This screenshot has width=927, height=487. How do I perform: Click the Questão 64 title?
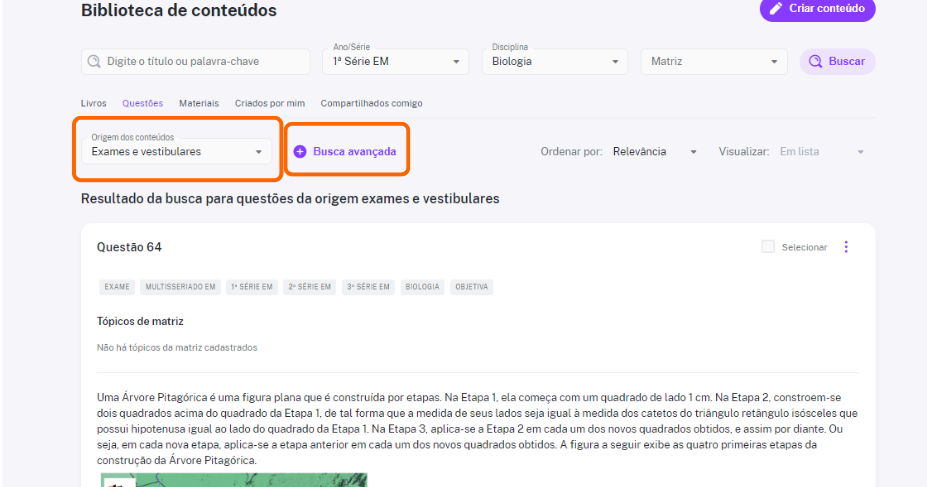click(129, 247)
